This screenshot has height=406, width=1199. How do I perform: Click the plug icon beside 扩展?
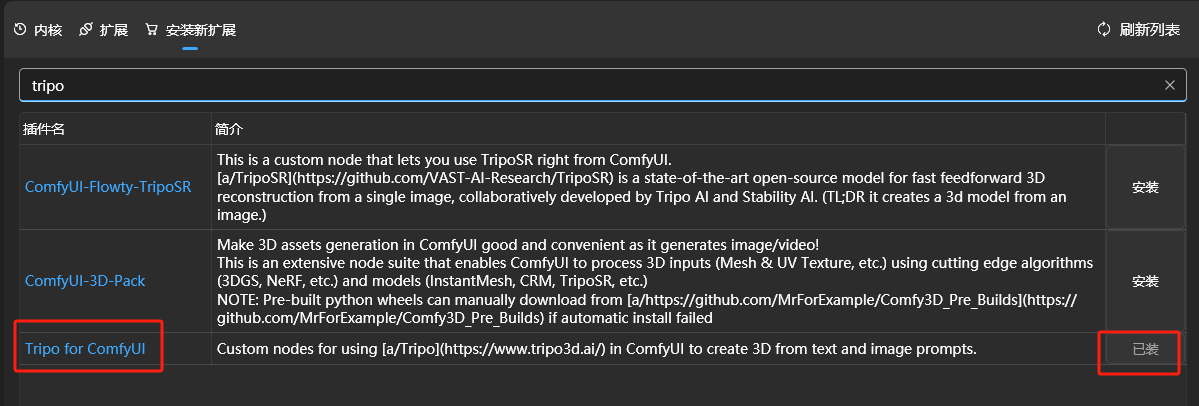[86, 30]
